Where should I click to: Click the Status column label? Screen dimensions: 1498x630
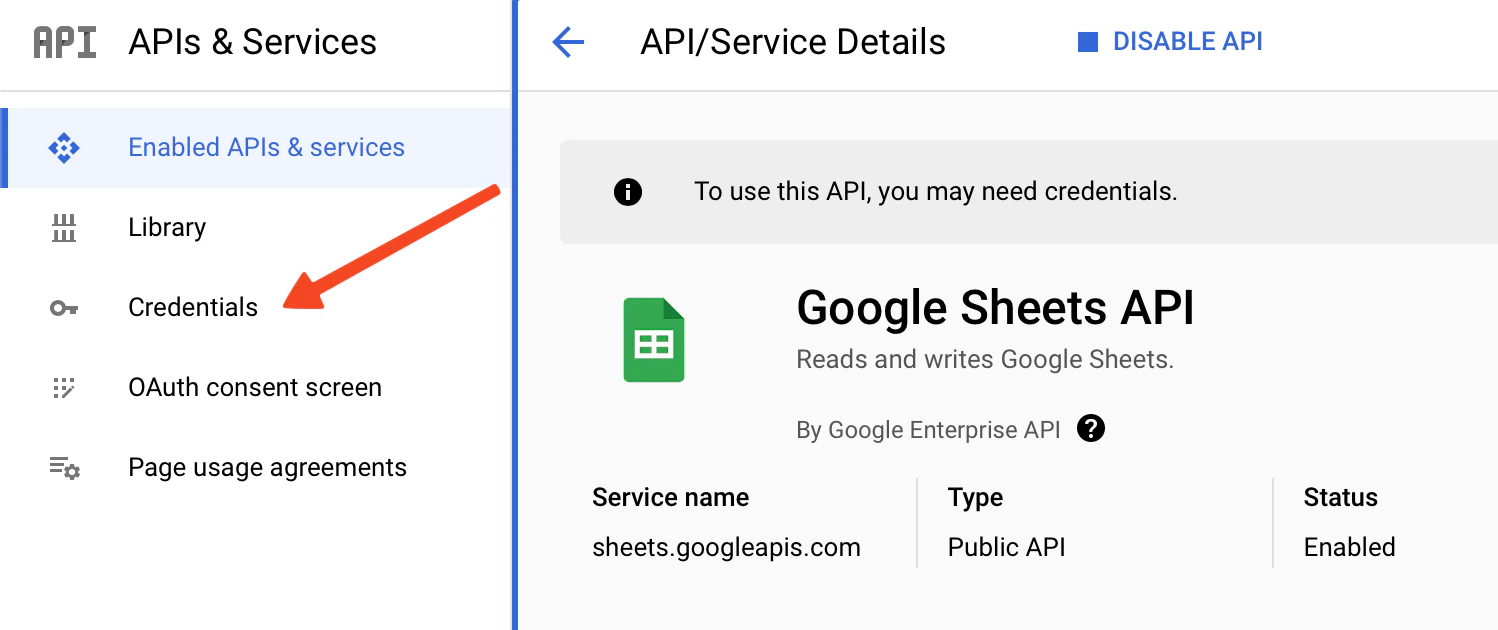tap(1340, 498)
